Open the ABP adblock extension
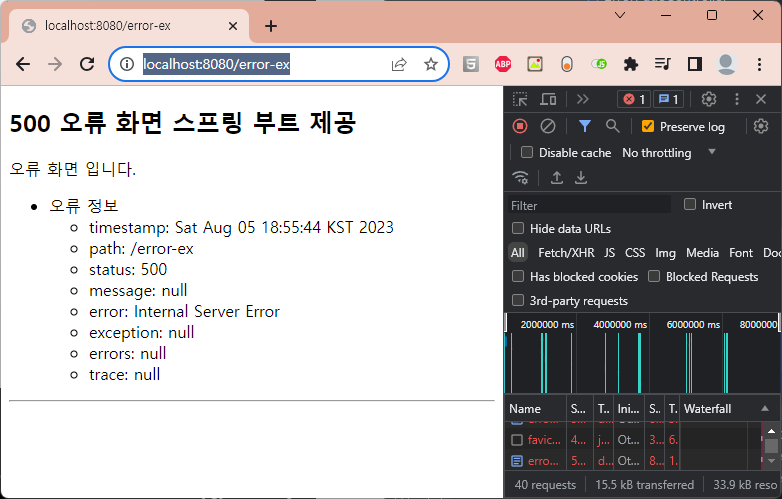 click(503, 64)
